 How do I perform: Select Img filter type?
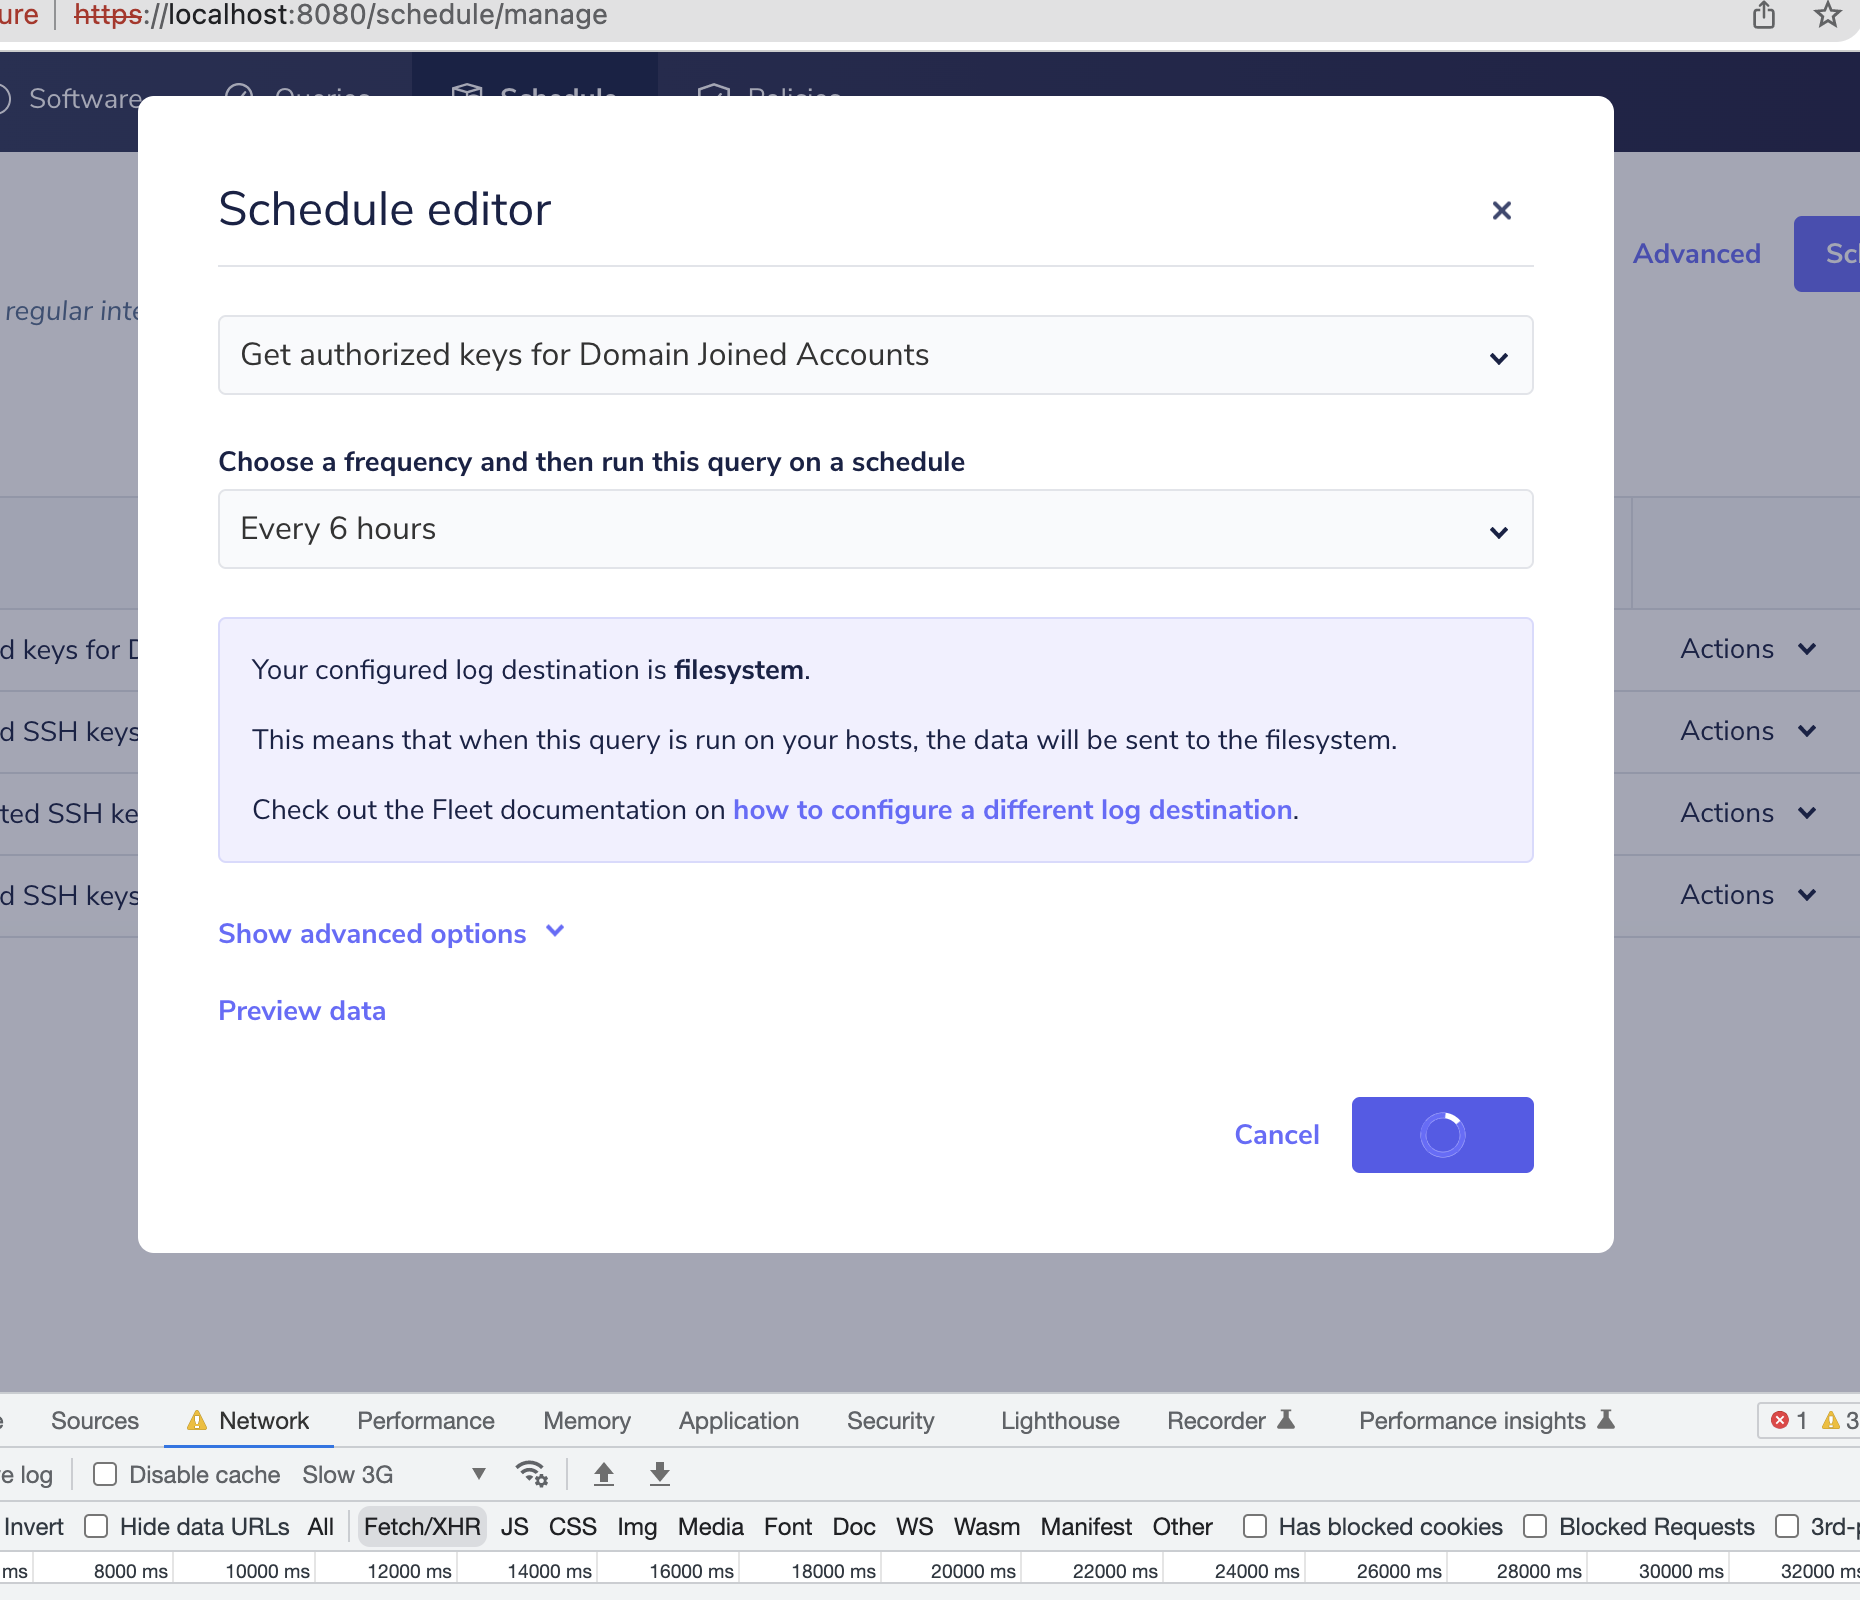coord(637,1527)
